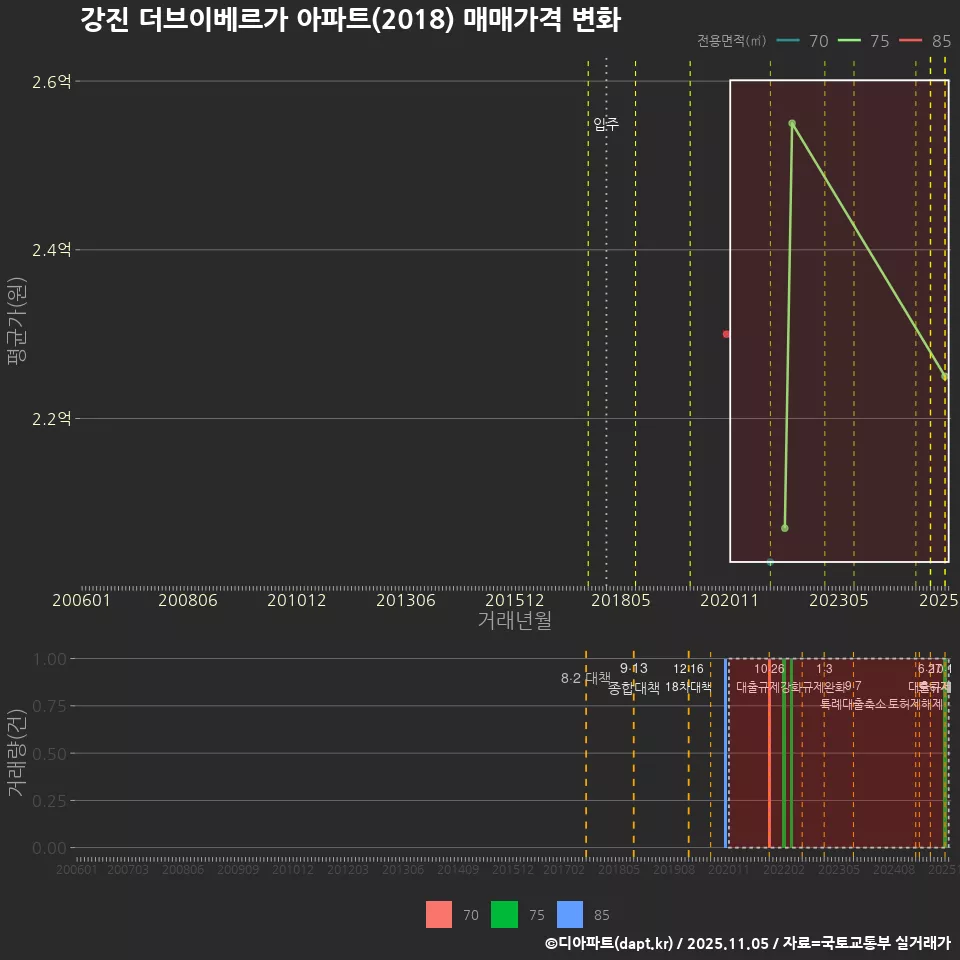The image size is (960, 960).
Task: Click the peak 2.55억 data point on the green line
Action: click(792, 123)
